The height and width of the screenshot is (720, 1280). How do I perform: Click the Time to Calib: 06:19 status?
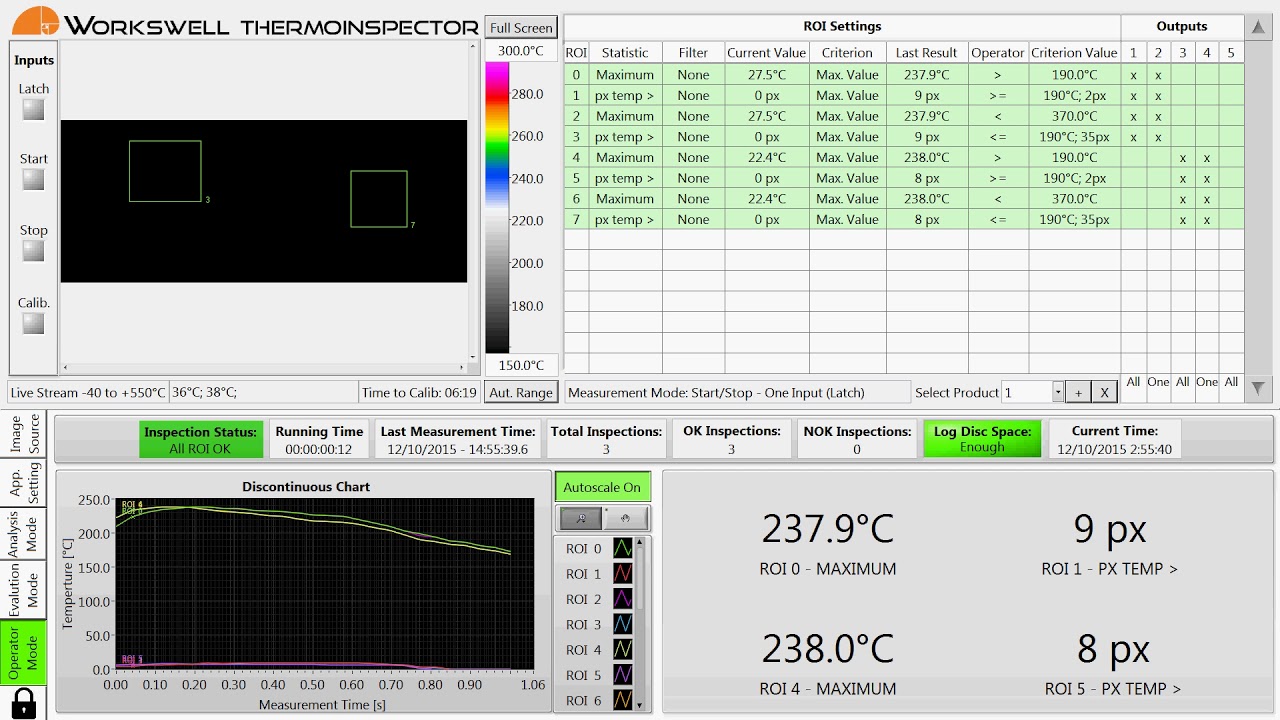[419, 392]
